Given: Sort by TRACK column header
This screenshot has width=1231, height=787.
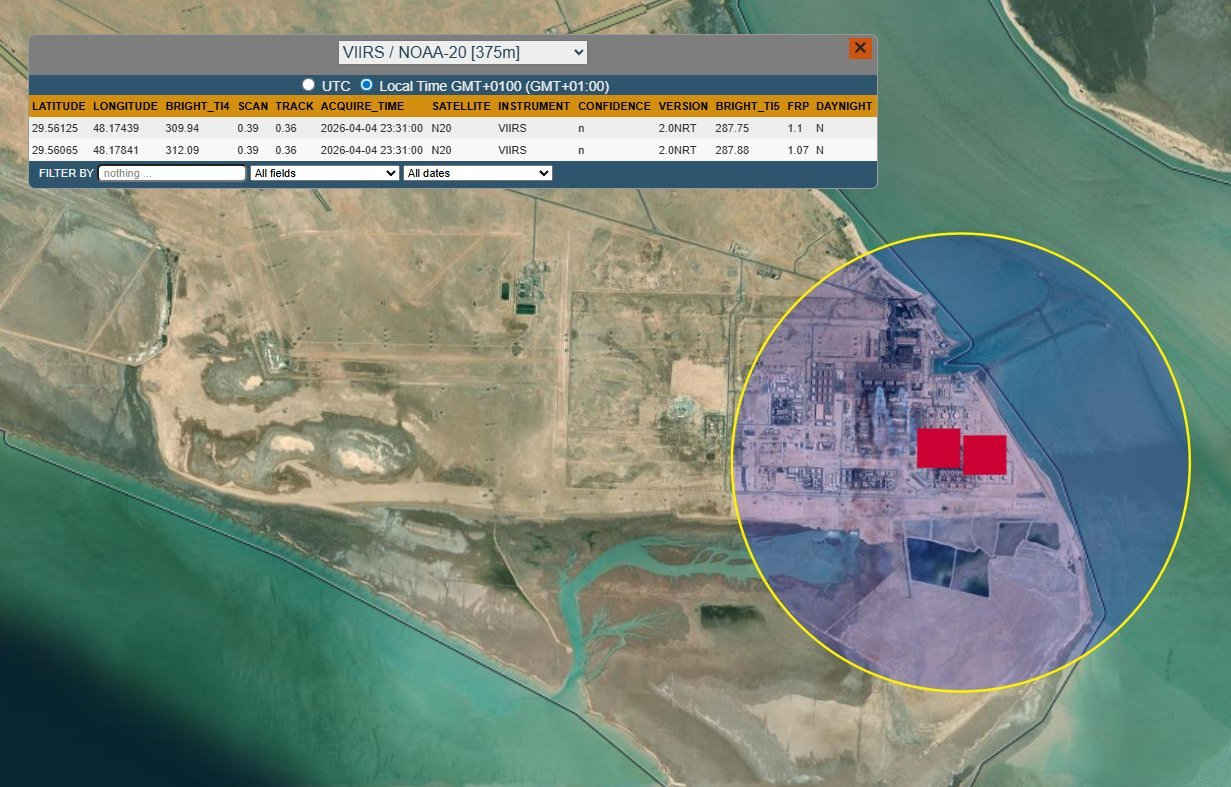Looking at the screenshot, I should pos(295,106).
